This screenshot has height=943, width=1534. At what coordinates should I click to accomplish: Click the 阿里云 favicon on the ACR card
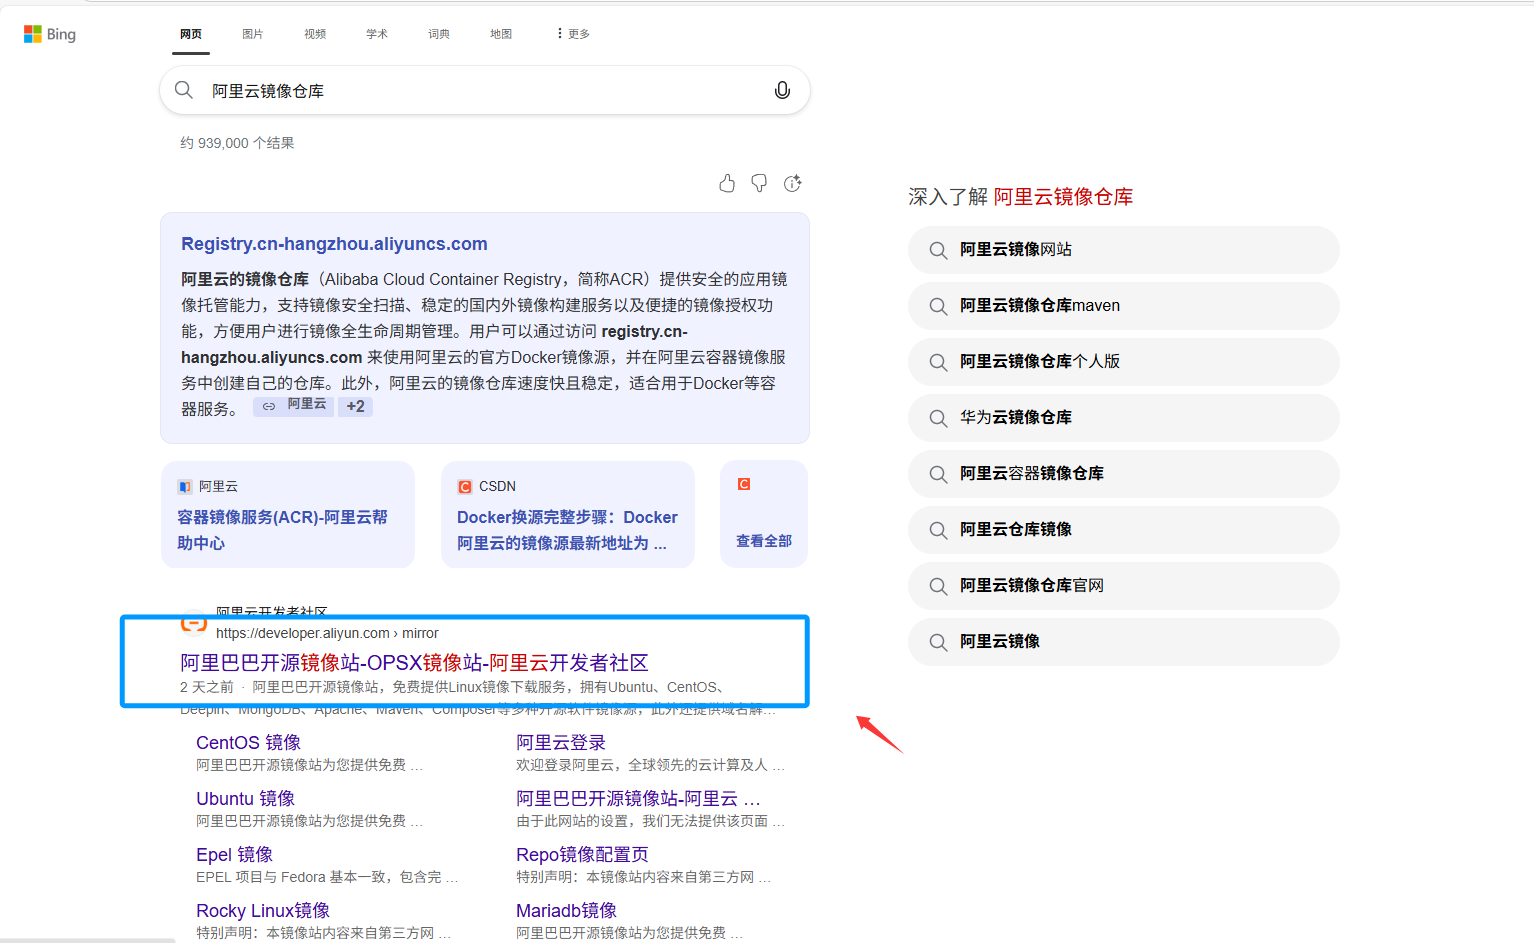point(184,487)
